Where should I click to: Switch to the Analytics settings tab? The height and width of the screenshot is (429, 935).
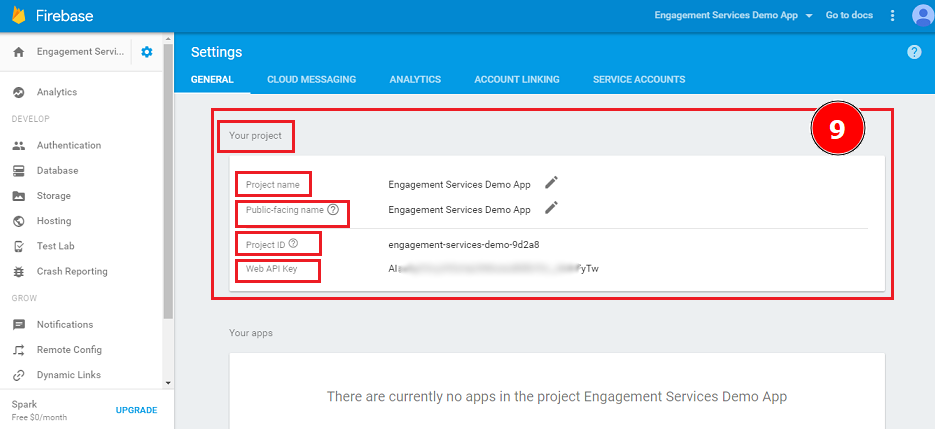click(415, 79)
